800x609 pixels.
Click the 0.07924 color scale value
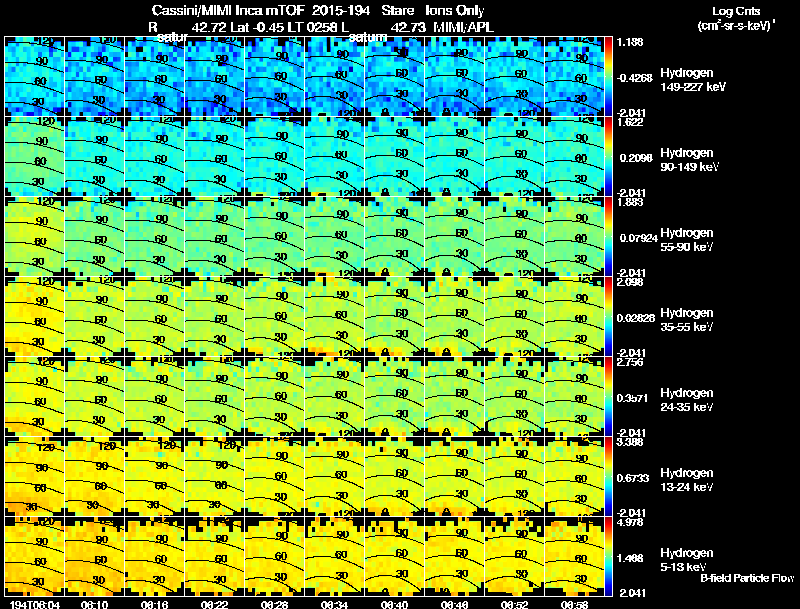click(638, 238)
